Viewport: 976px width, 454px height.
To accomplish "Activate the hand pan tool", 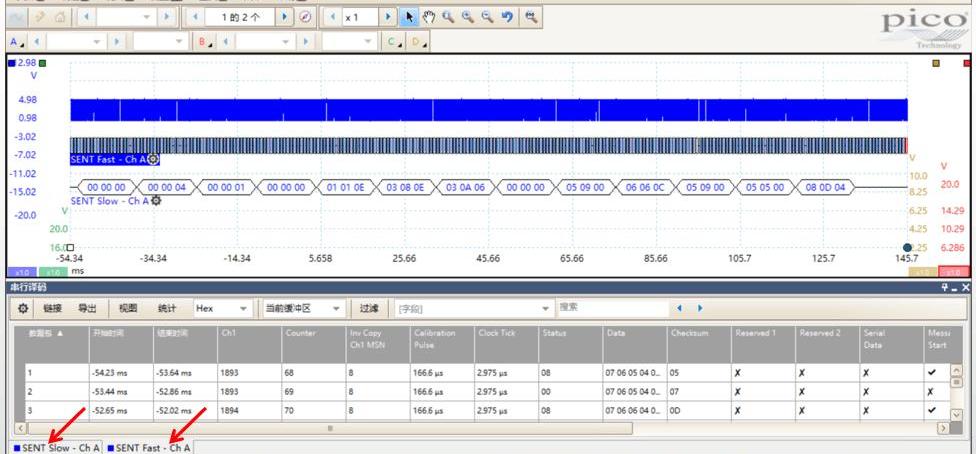I will coord(429,17).
